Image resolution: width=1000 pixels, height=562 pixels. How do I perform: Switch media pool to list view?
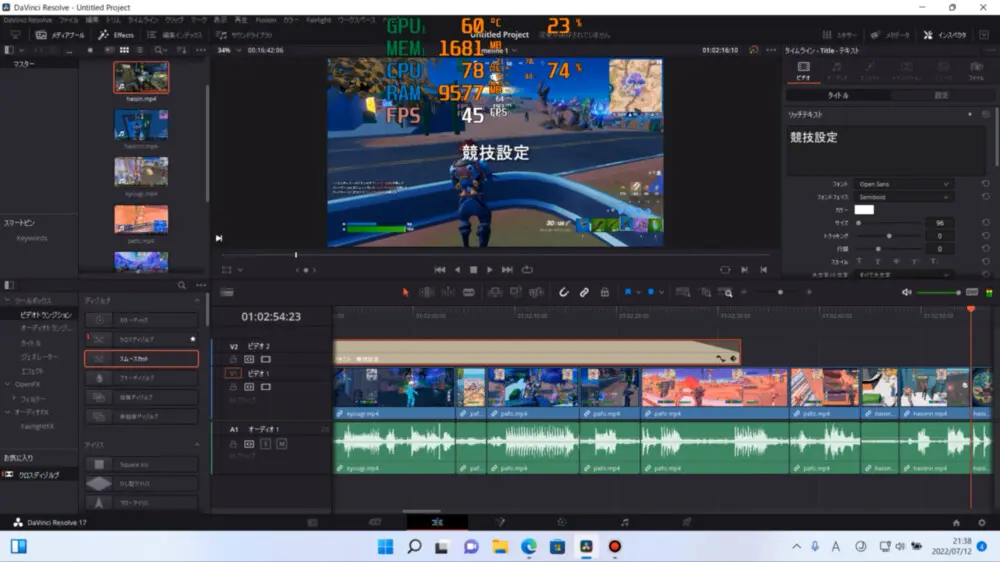[140, 50]
